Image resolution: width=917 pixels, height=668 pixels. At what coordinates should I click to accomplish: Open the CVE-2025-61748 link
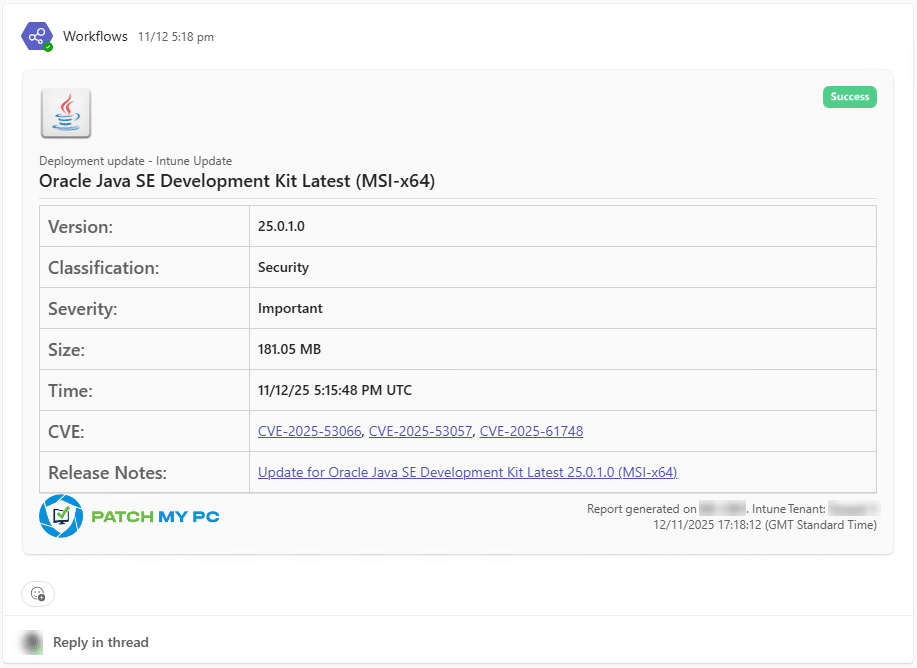coord(531,431)
